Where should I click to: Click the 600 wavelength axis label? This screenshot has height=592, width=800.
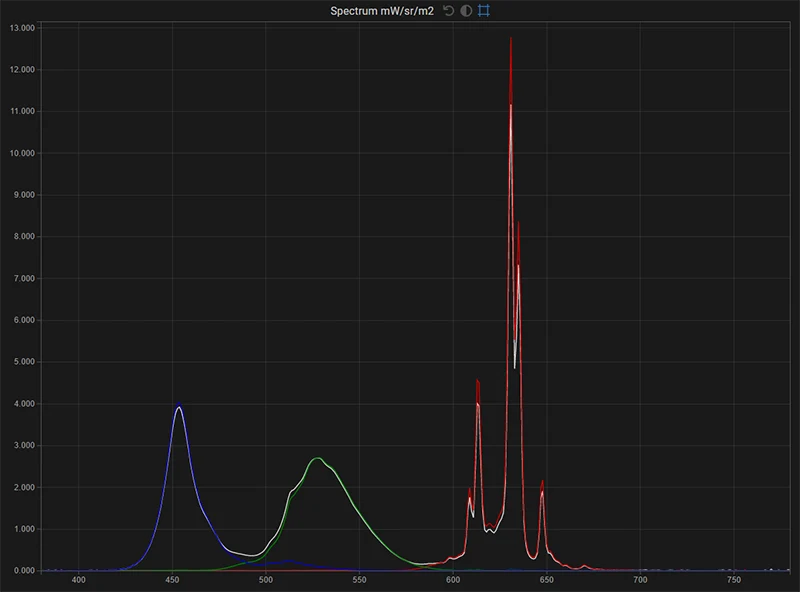(x=453, y=580)
